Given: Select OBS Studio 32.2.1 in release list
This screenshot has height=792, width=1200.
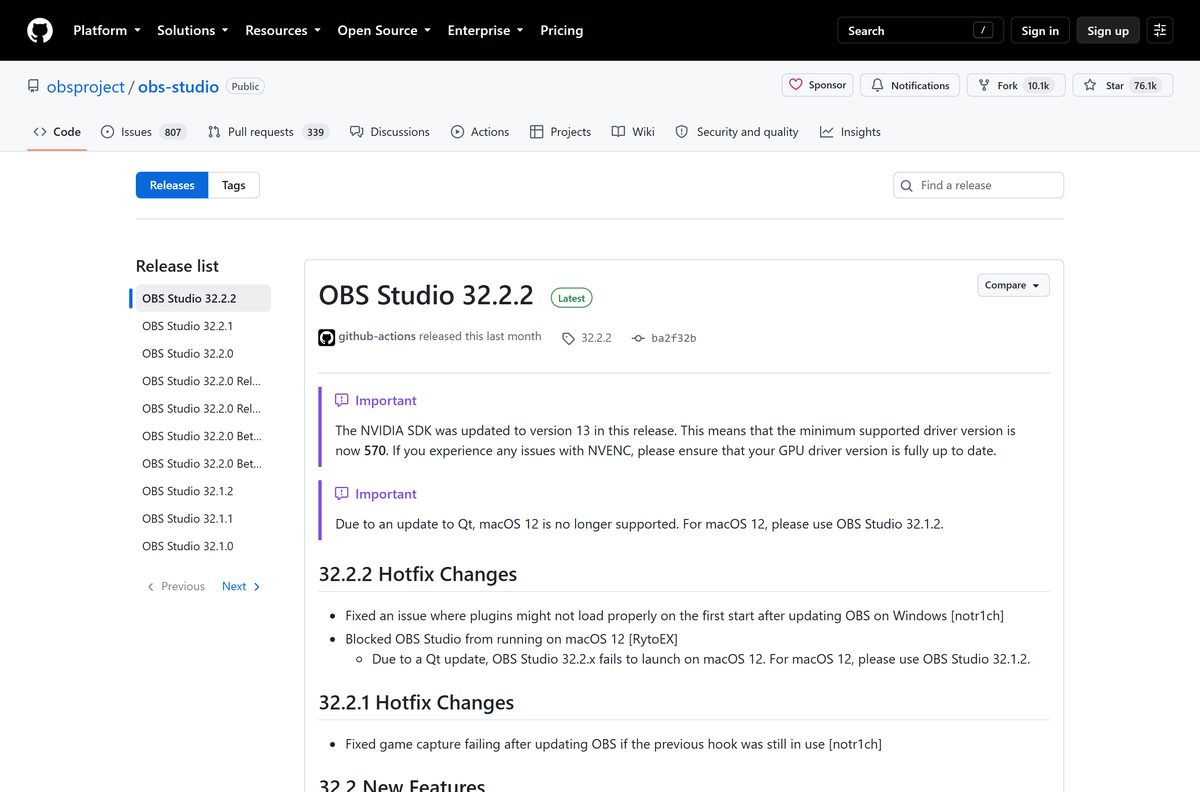Looking at the screenshot, I should (201, 326).
